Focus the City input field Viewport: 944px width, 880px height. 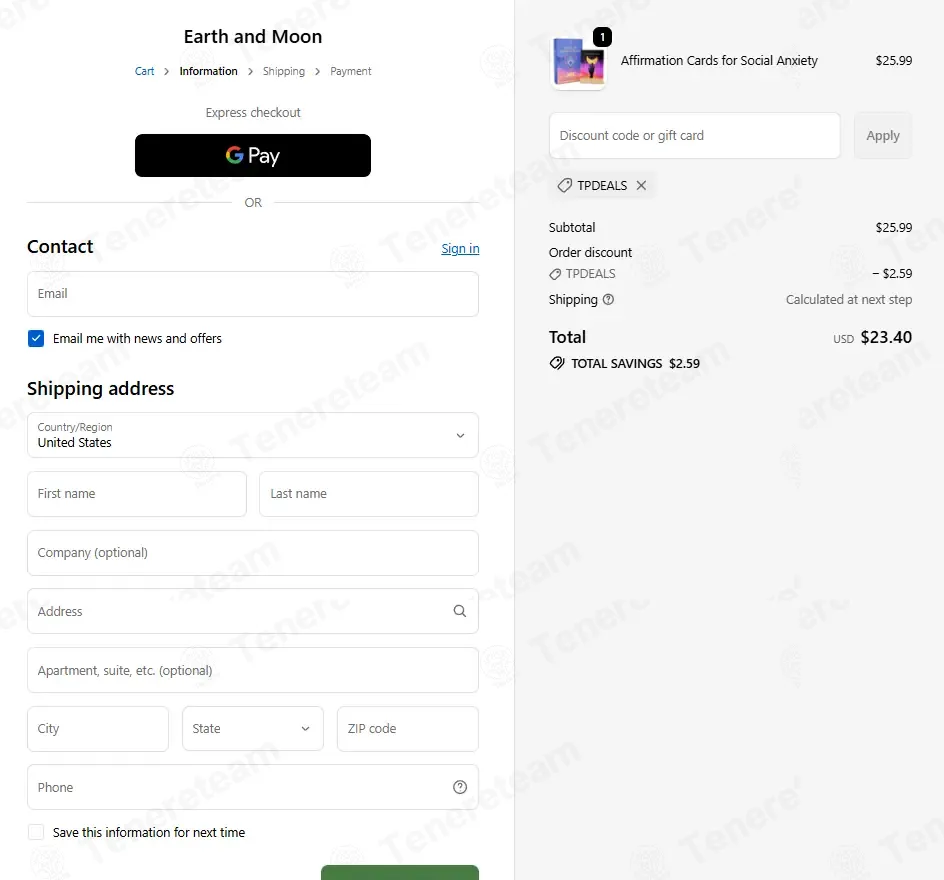(x=98, y=728)
